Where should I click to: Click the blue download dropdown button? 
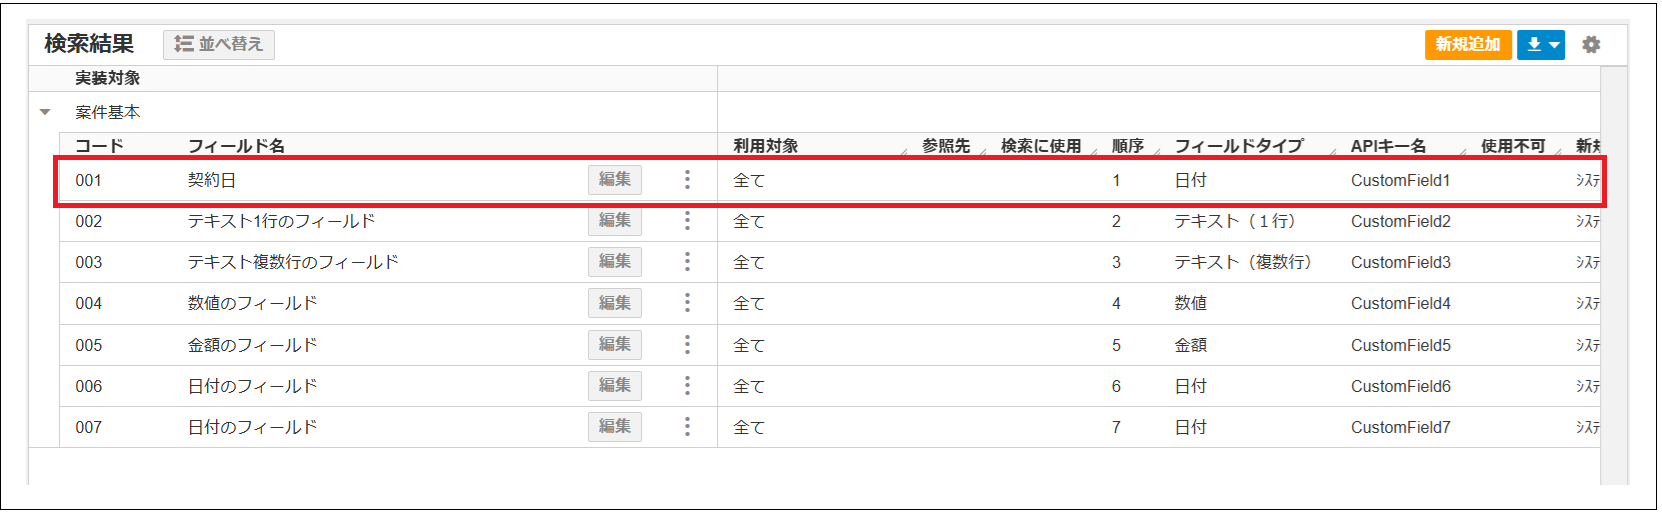point(1540,45)
